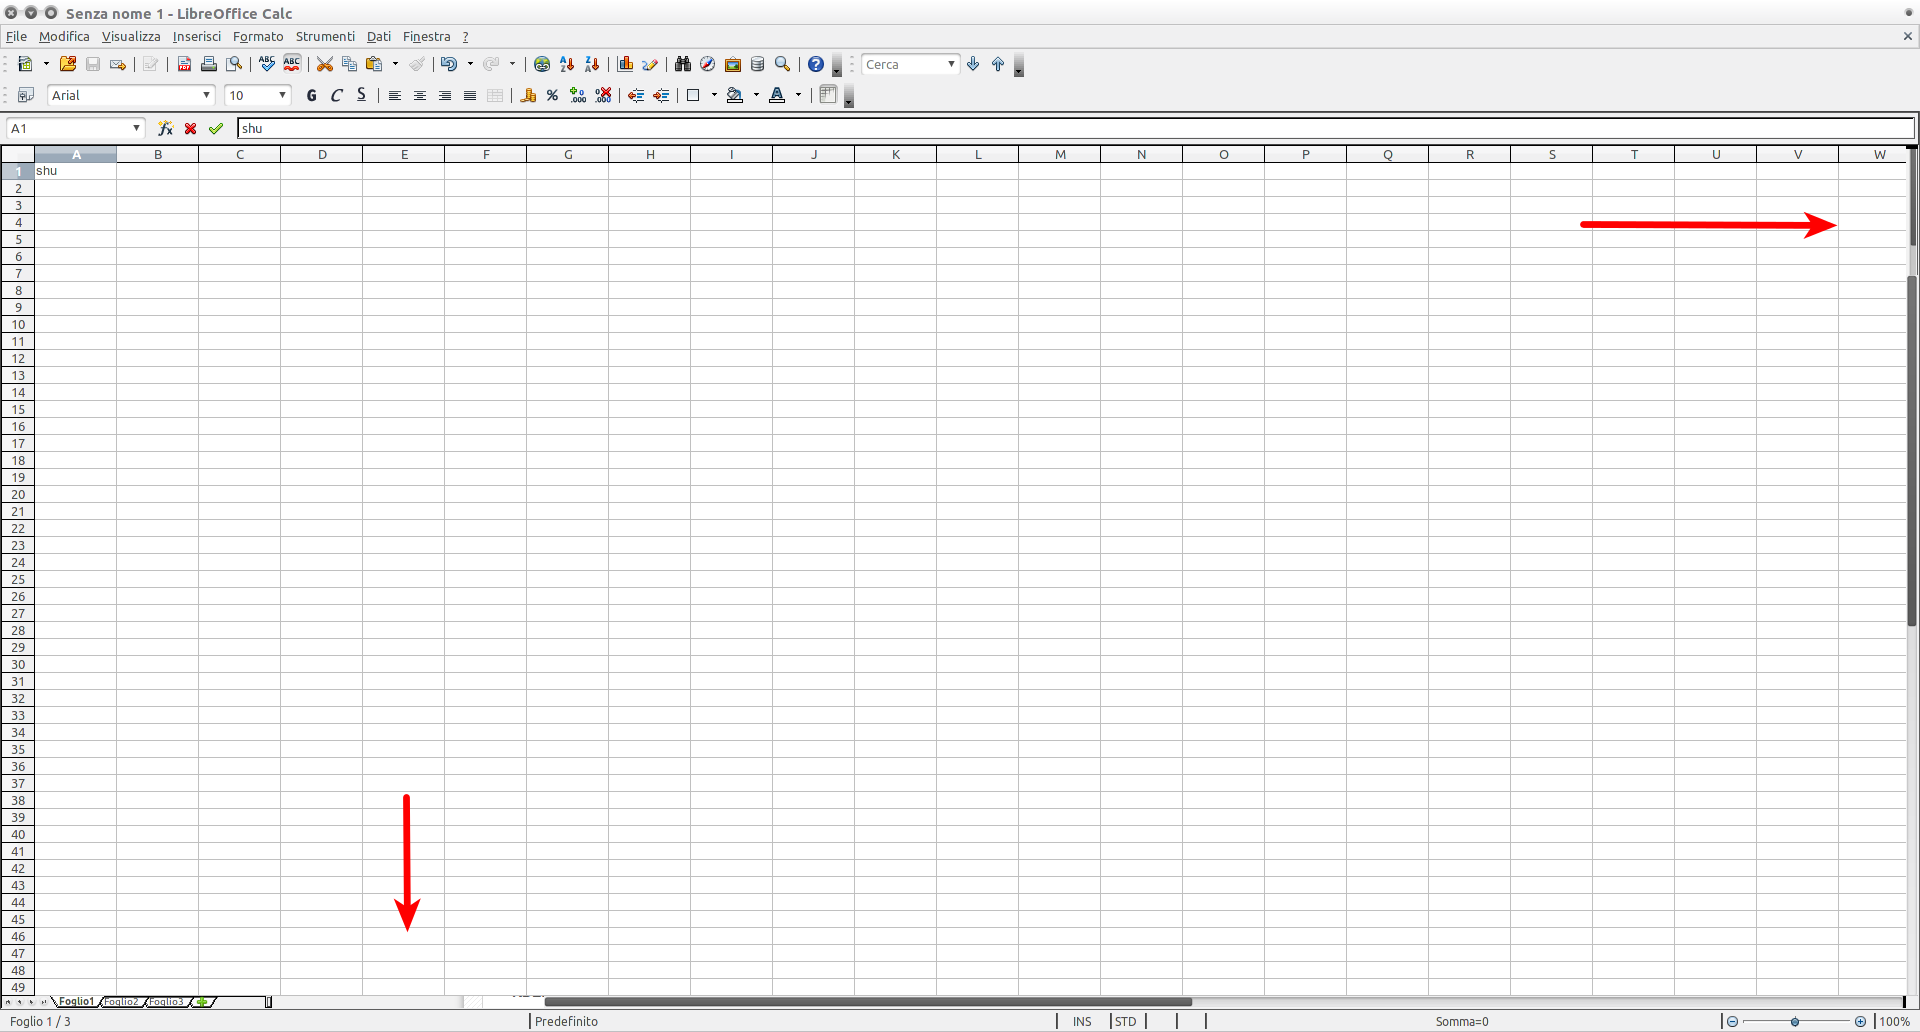1920x1032 pixels.
Task: Toggle automatic spell checking ABC icon
Action: click(x=292, y=64)
